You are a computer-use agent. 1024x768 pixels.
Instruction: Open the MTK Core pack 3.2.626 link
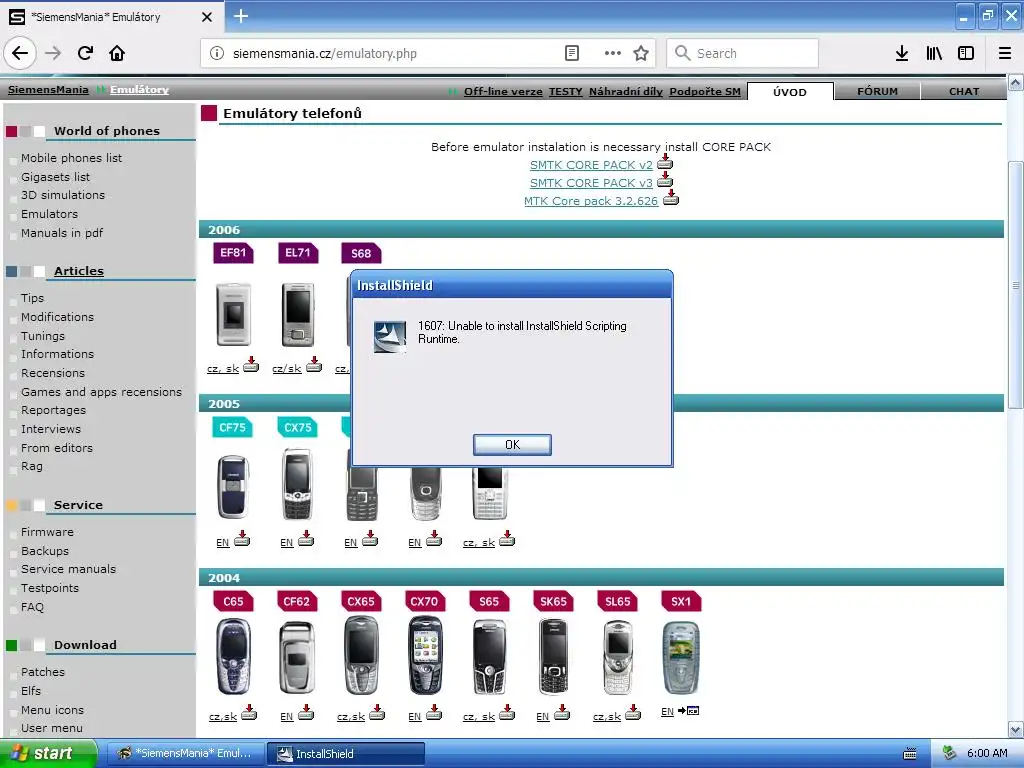pyautogui.click(x=591, y=201)
